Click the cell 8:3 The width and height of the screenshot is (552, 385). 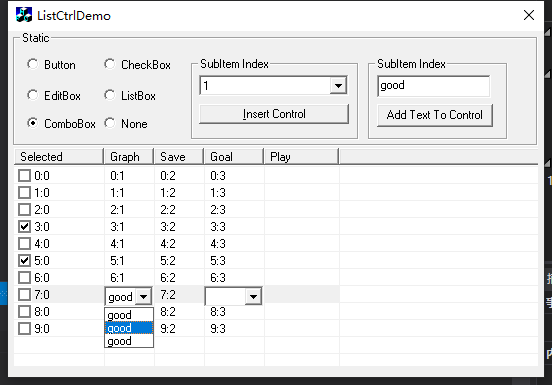218,312
